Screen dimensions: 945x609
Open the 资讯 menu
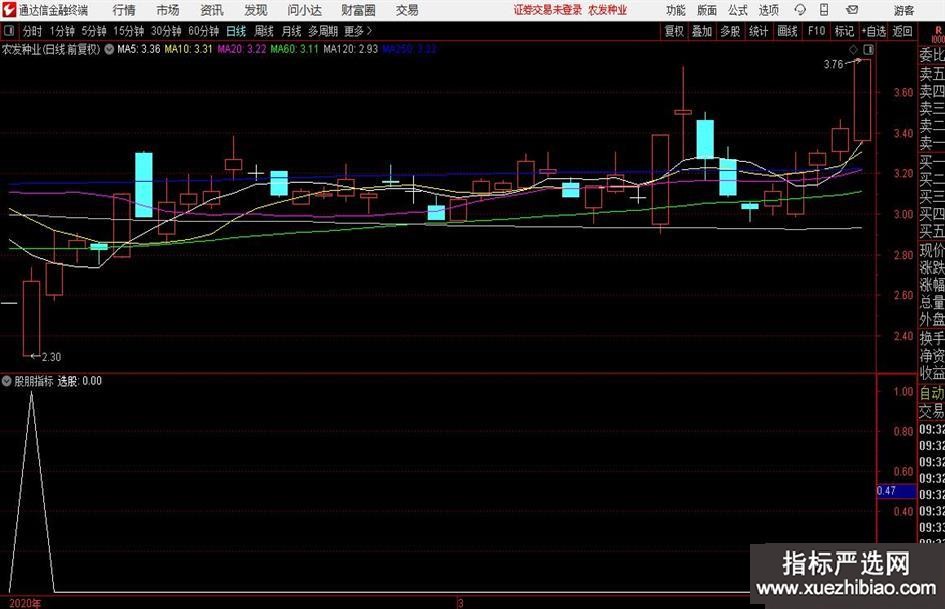212,10
